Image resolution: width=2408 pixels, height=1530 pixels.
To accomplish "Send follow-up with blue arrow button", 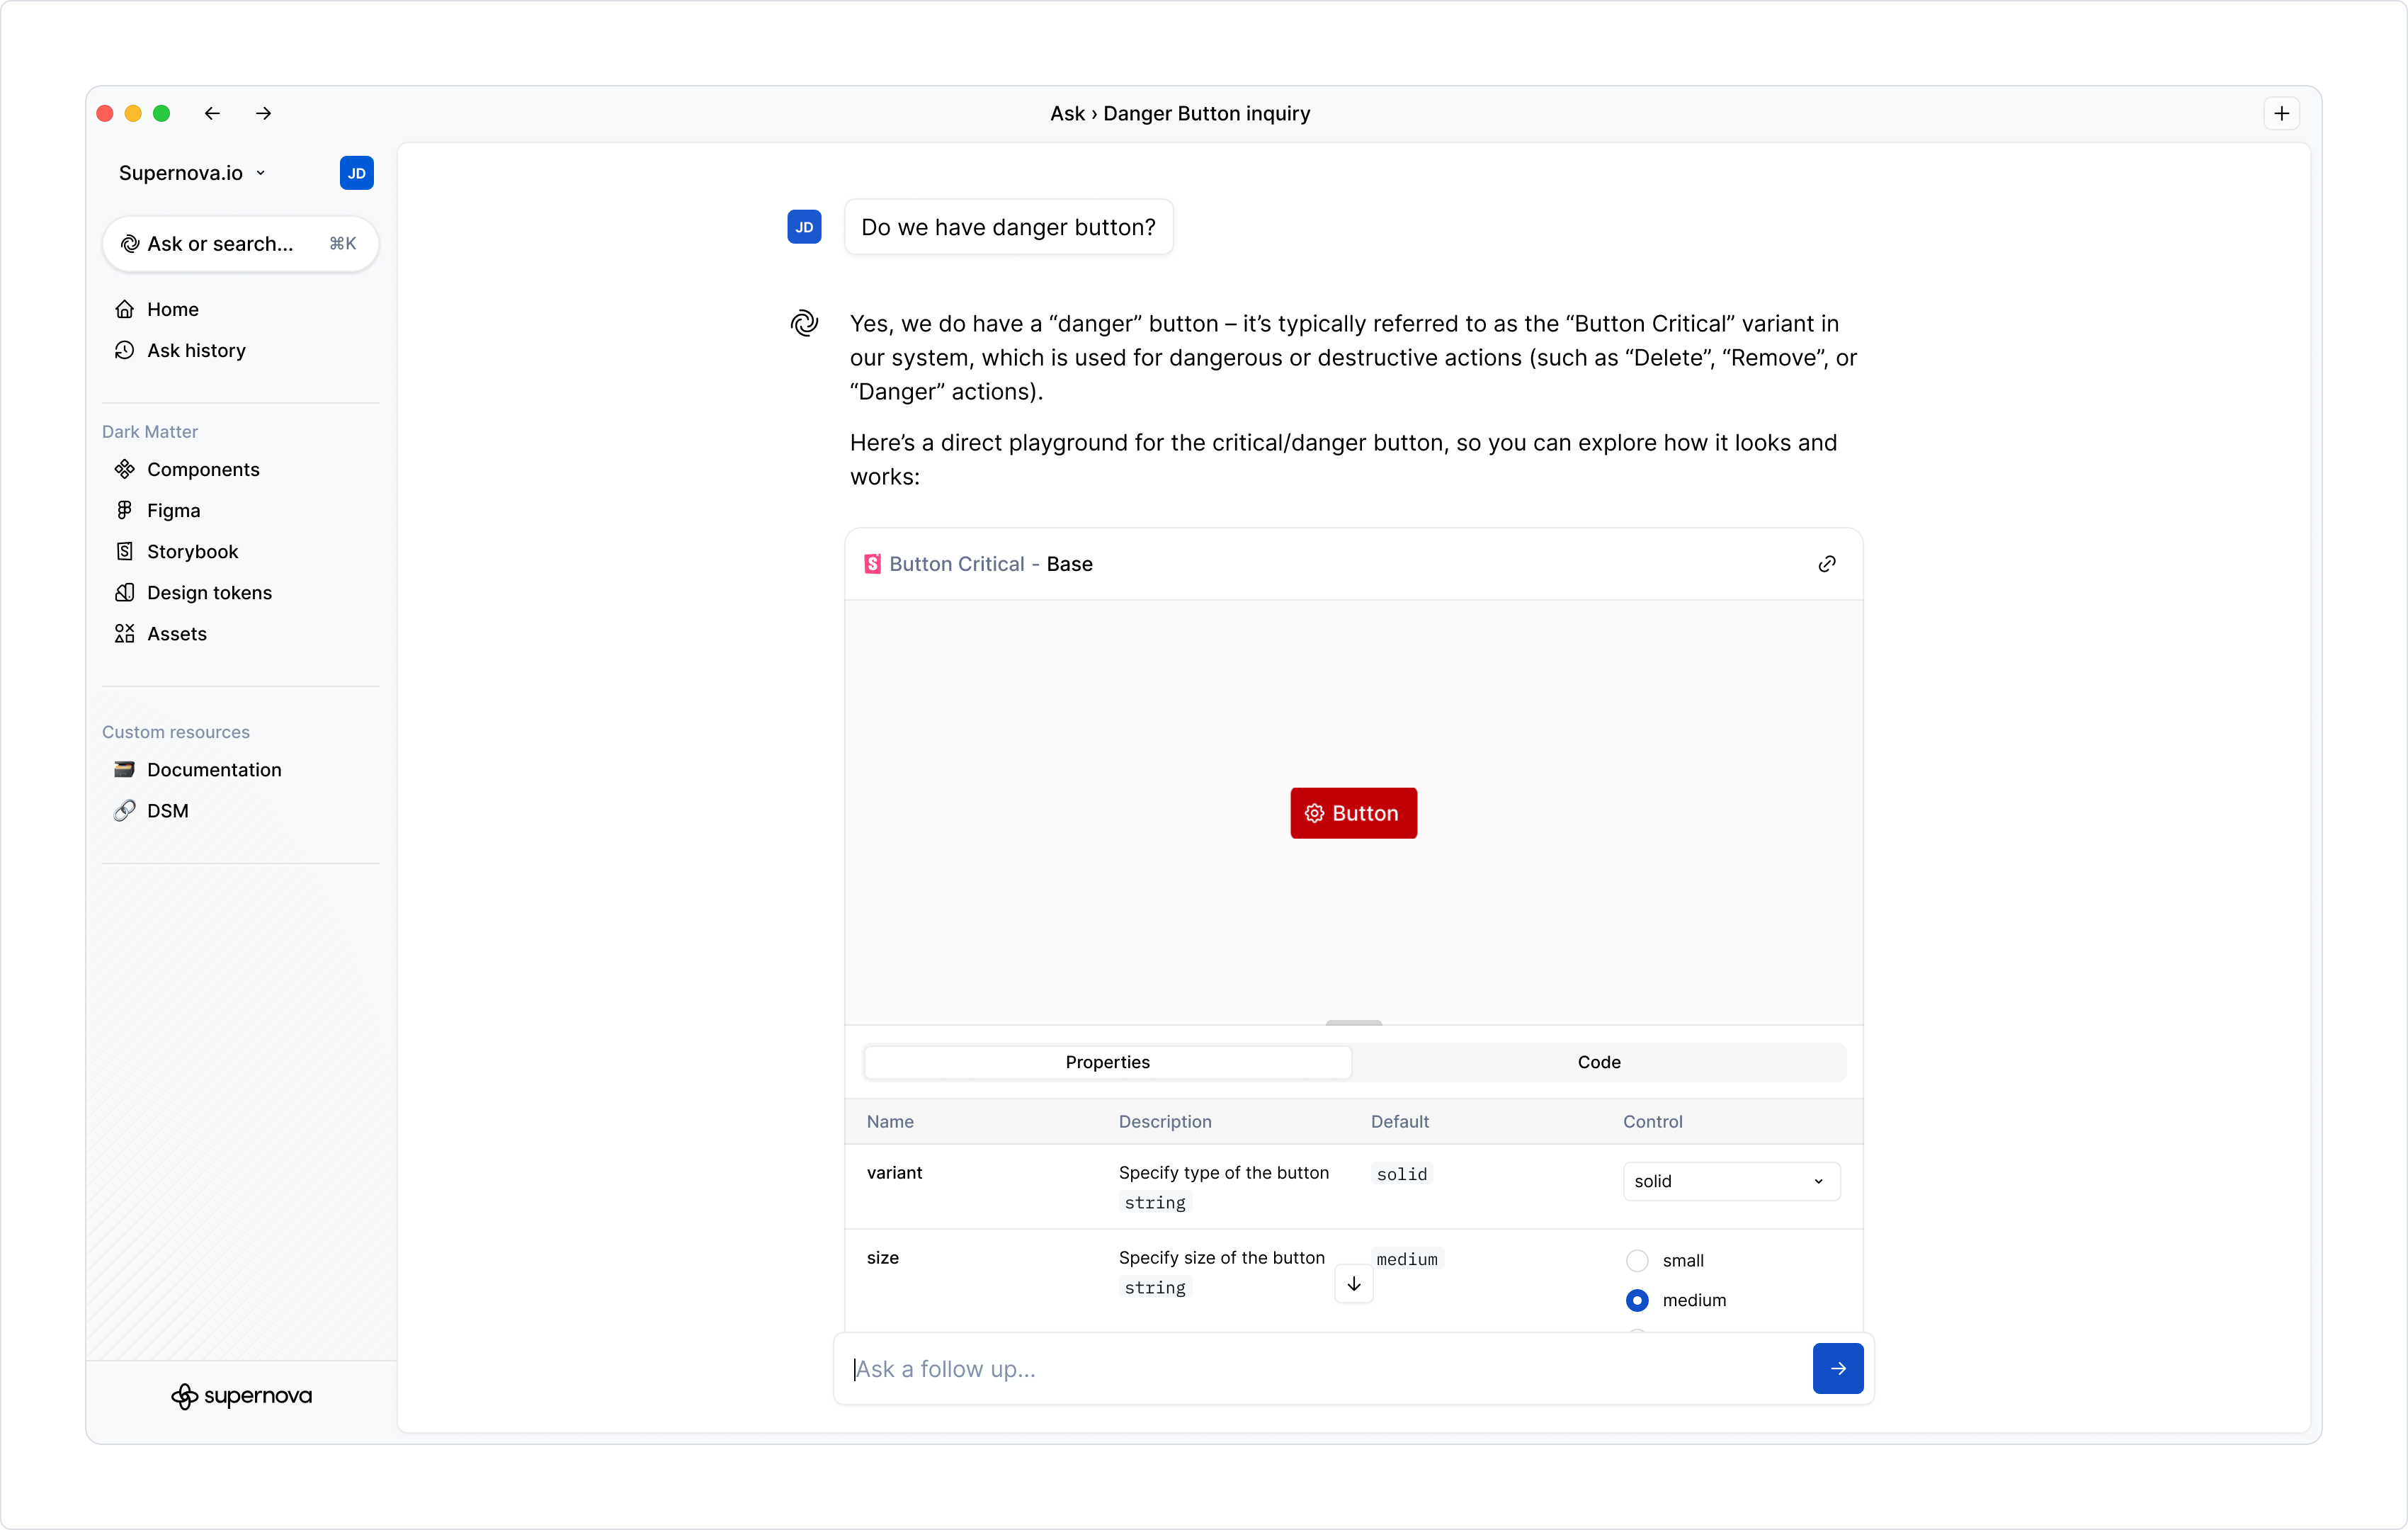I will tap(1837, 1368).
